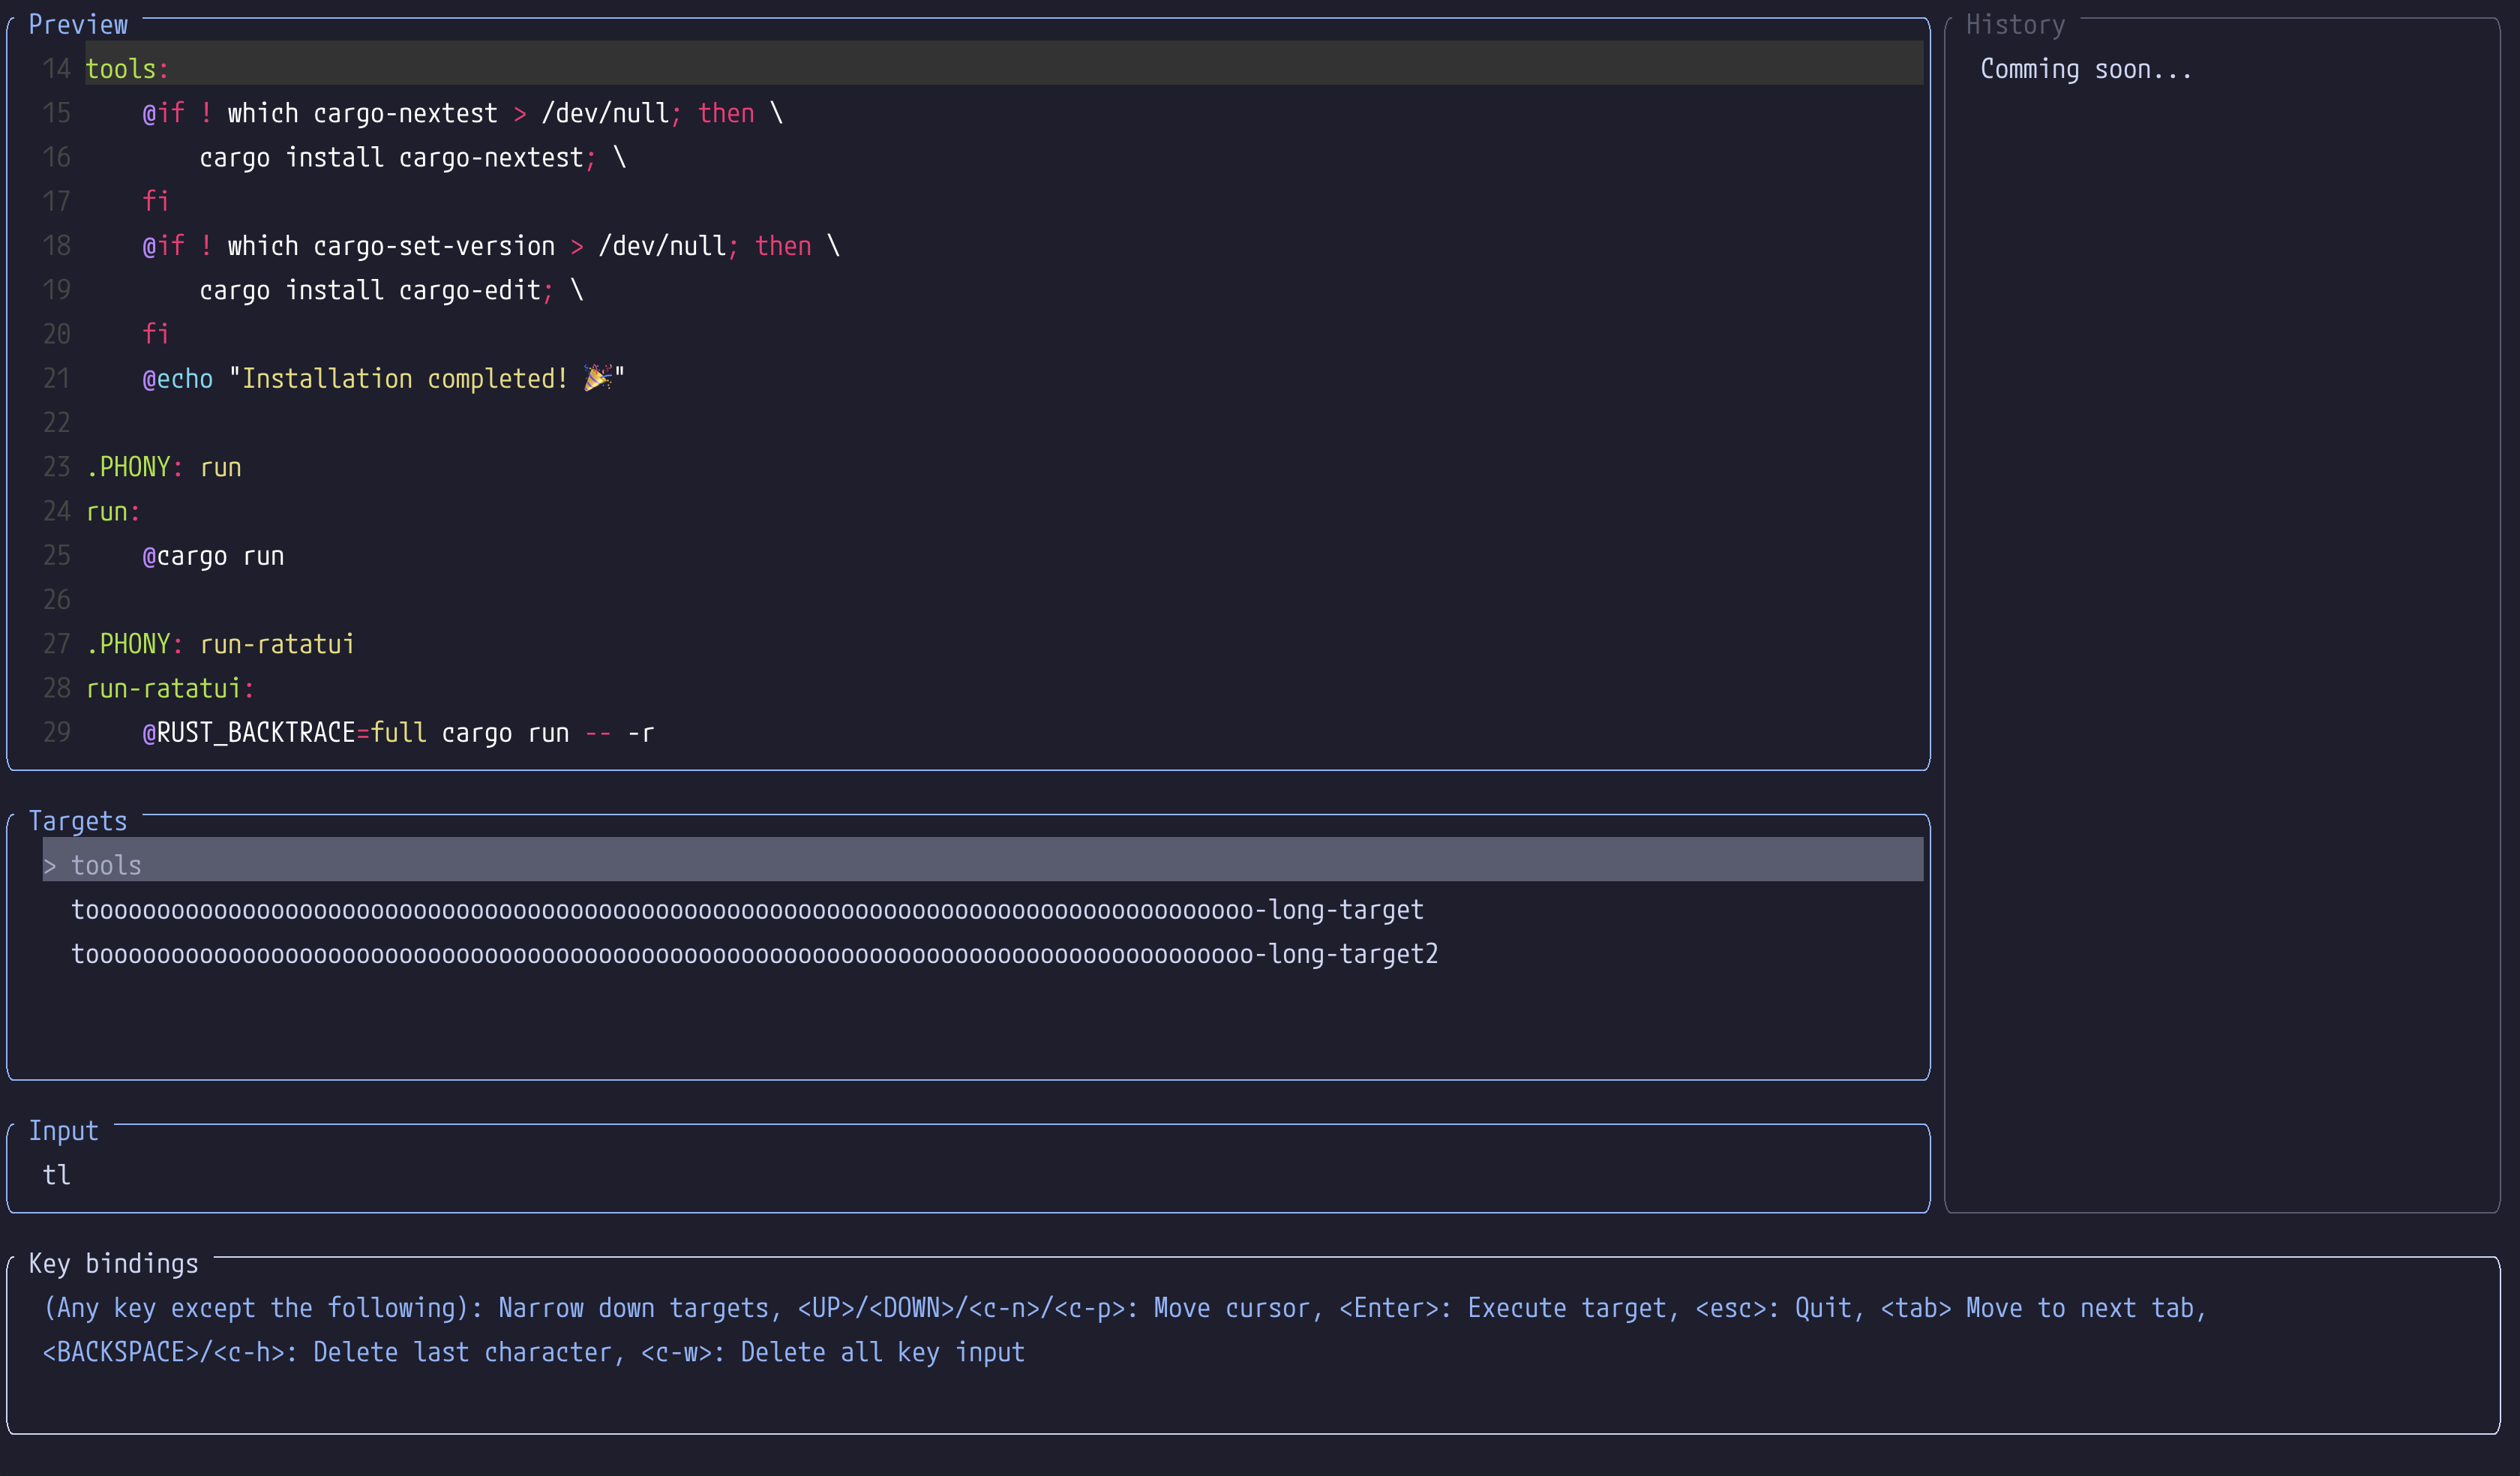This screenshot has width=2520, height=1476.
Task: Click the @cargo run command line
Action: click(213, 556)
